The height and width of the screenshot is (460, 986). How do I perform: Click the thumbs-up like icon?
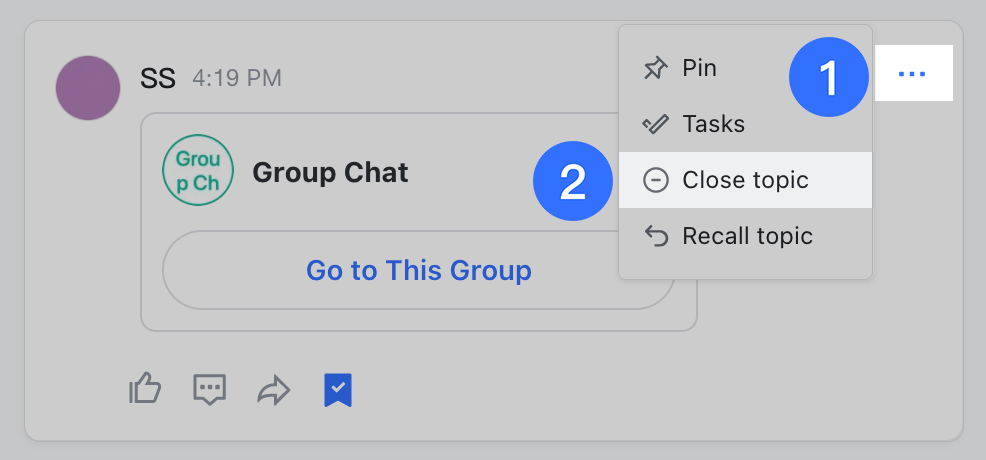point(145,389)
